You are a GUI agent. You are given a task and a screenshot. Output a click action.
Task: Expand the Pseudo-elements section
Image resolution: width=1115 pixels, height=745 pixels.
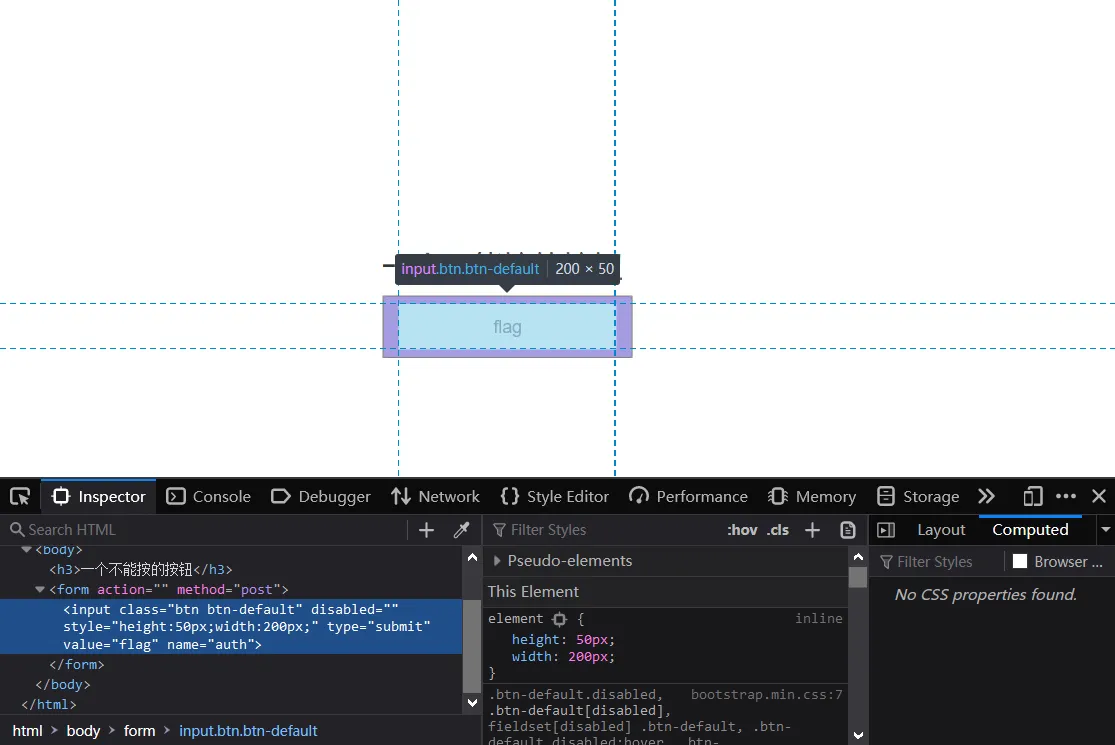coord(496,560)
